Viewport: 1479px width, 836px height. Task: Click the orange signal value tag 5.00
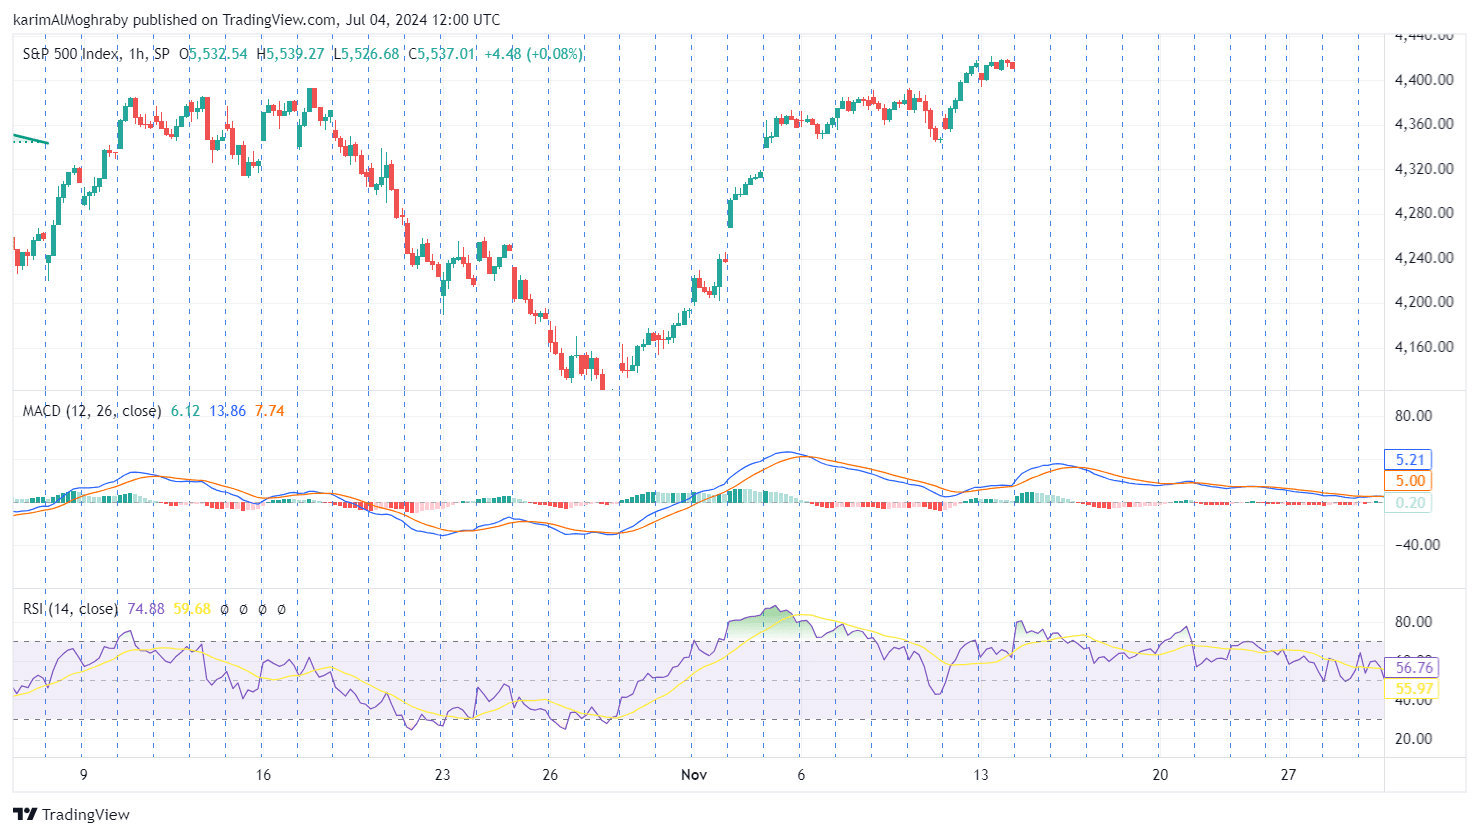point(1408,481)
